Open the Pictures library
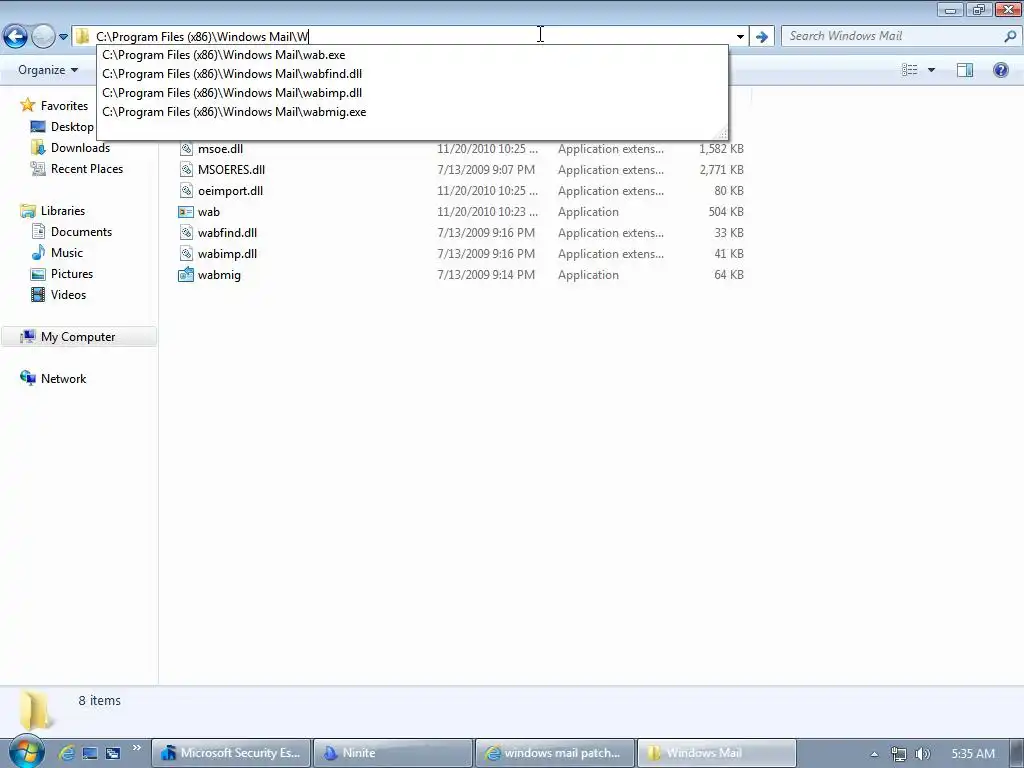Image resolution: width=1024 pixels, height=768 pixels. (x=62, y=274)
